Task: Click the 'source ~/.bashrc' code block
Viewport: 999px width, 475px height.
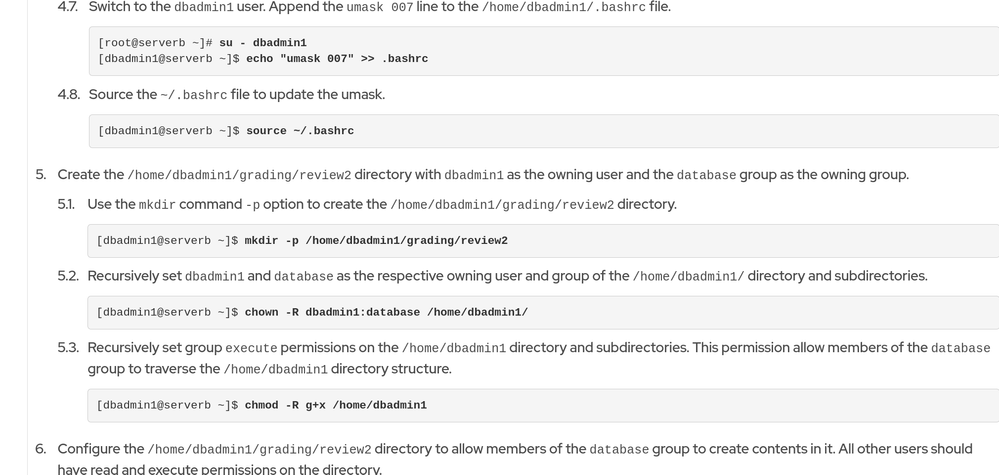Action: [x=299, y=131]
